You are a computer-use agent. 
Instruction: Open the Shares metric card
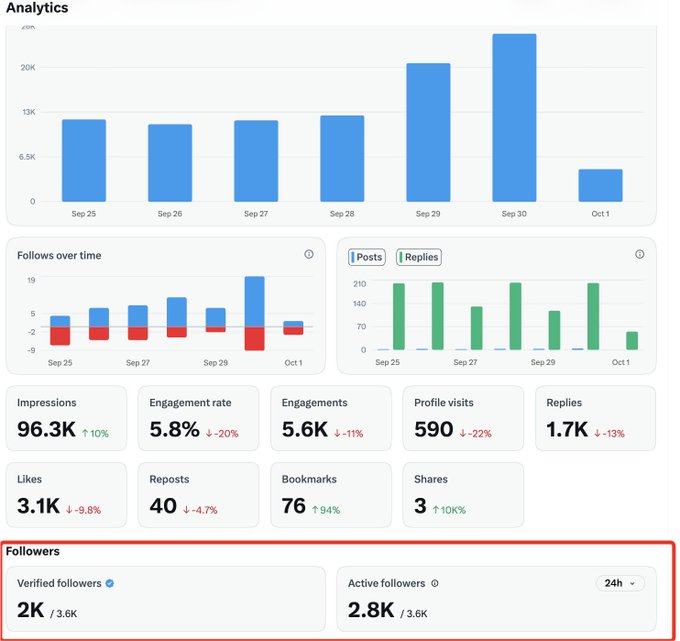coord(463,495)
